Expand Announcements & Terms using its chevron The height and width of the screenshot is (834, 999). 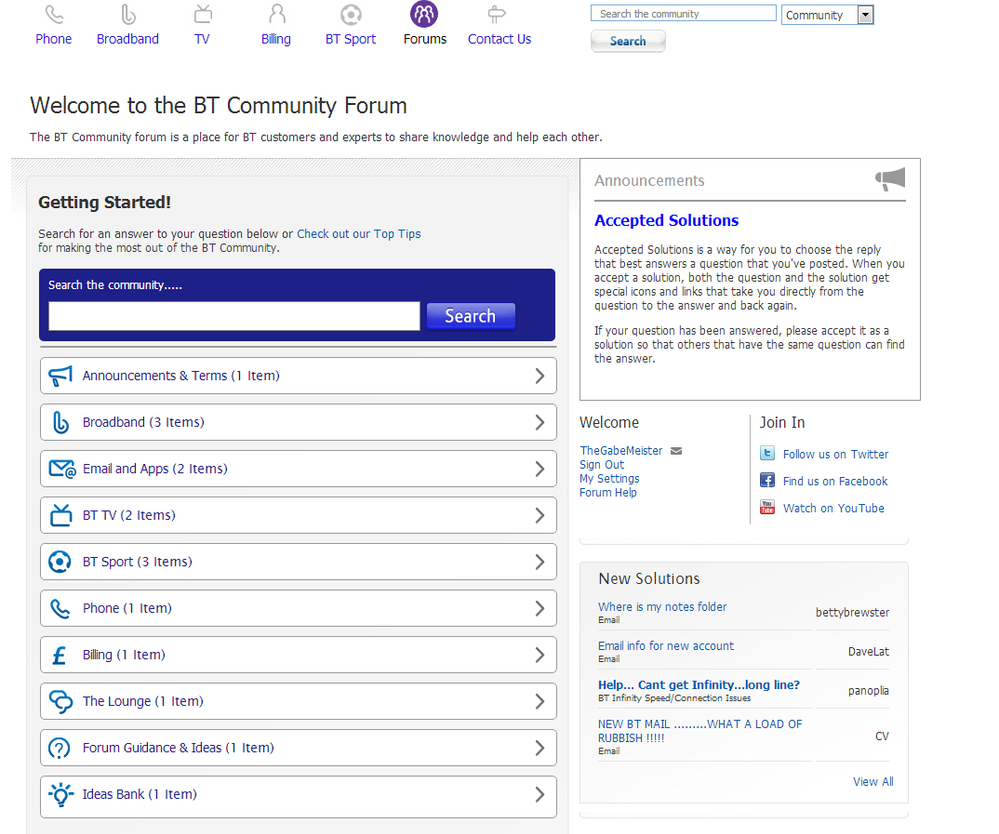pyautogui.click(x=540, y=376)
